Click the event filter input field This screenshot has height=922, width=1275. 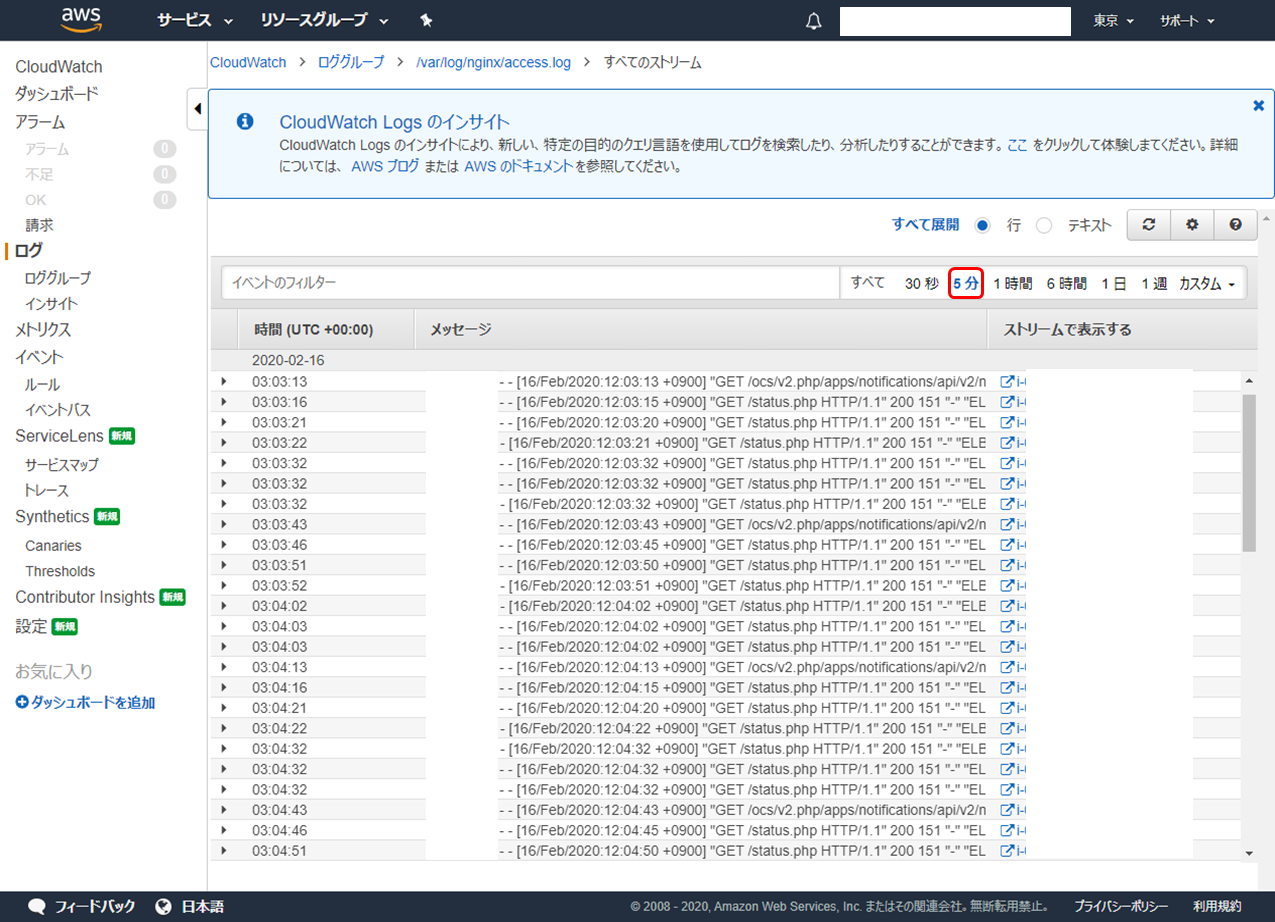[x=530, y=283]
